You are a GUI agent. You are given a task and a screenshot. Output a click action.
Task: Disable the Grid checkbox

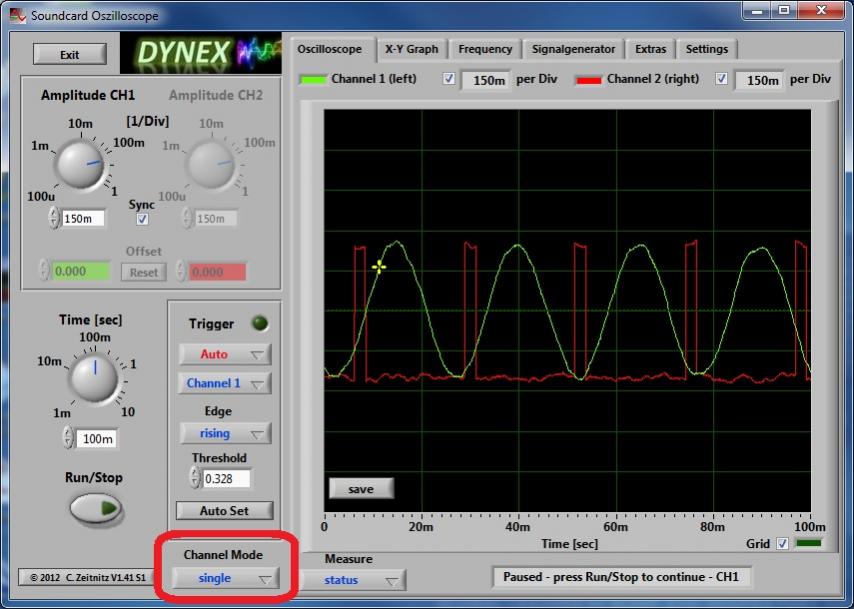(x=782, y=543)
